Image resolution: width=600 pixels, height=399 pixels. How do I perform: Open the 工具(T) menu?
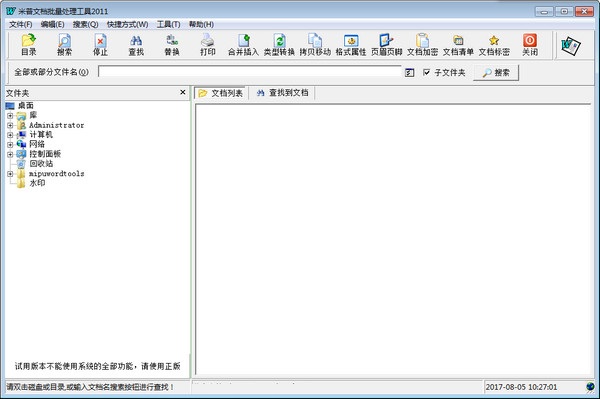(x=168, y=24)
